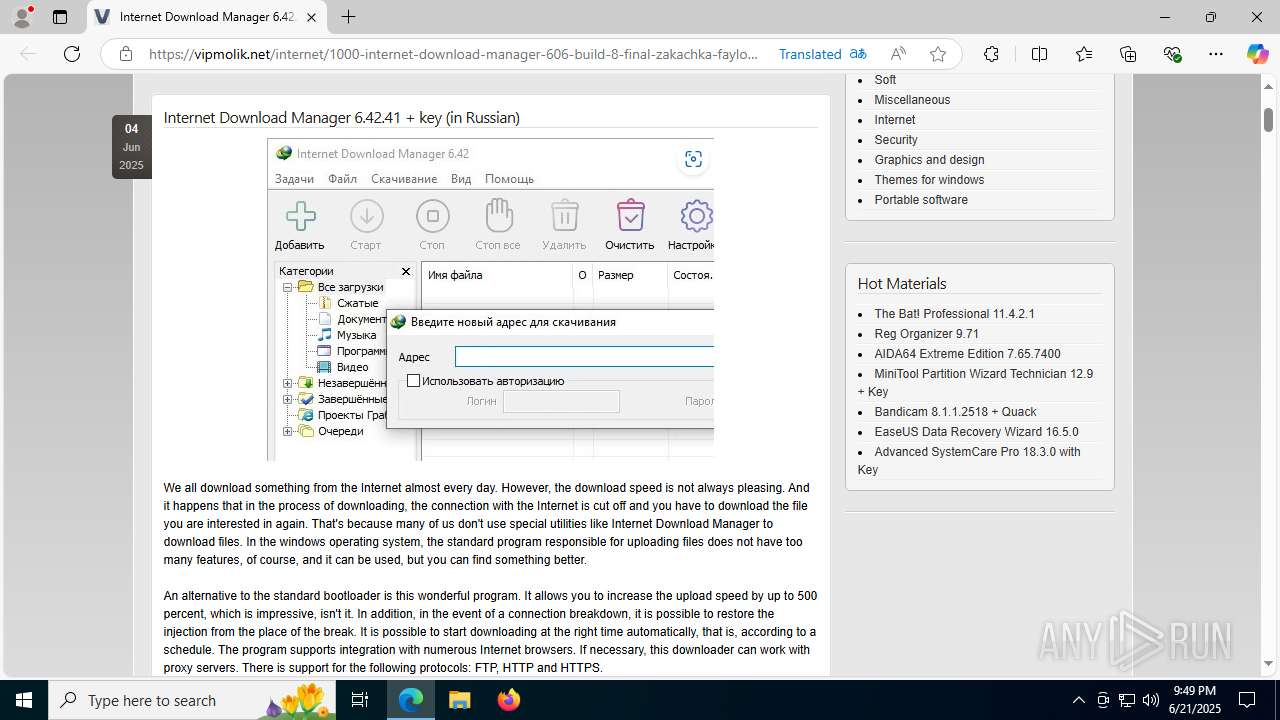Open volume control tray icon
The width and height of the screenshot is (1280, 720).
pyautogui.click(x=1151, y=700)
